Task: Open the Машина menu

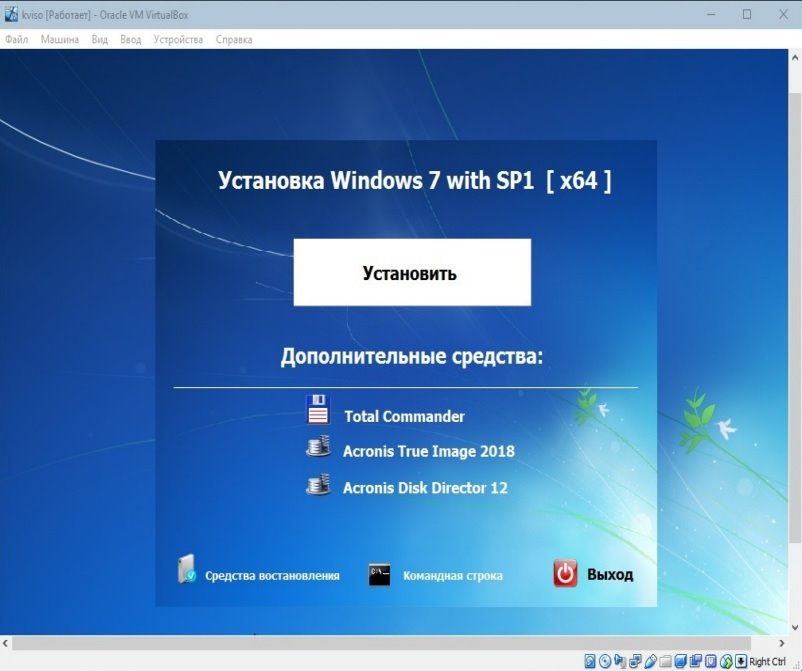Action: [x=59, y=39]
